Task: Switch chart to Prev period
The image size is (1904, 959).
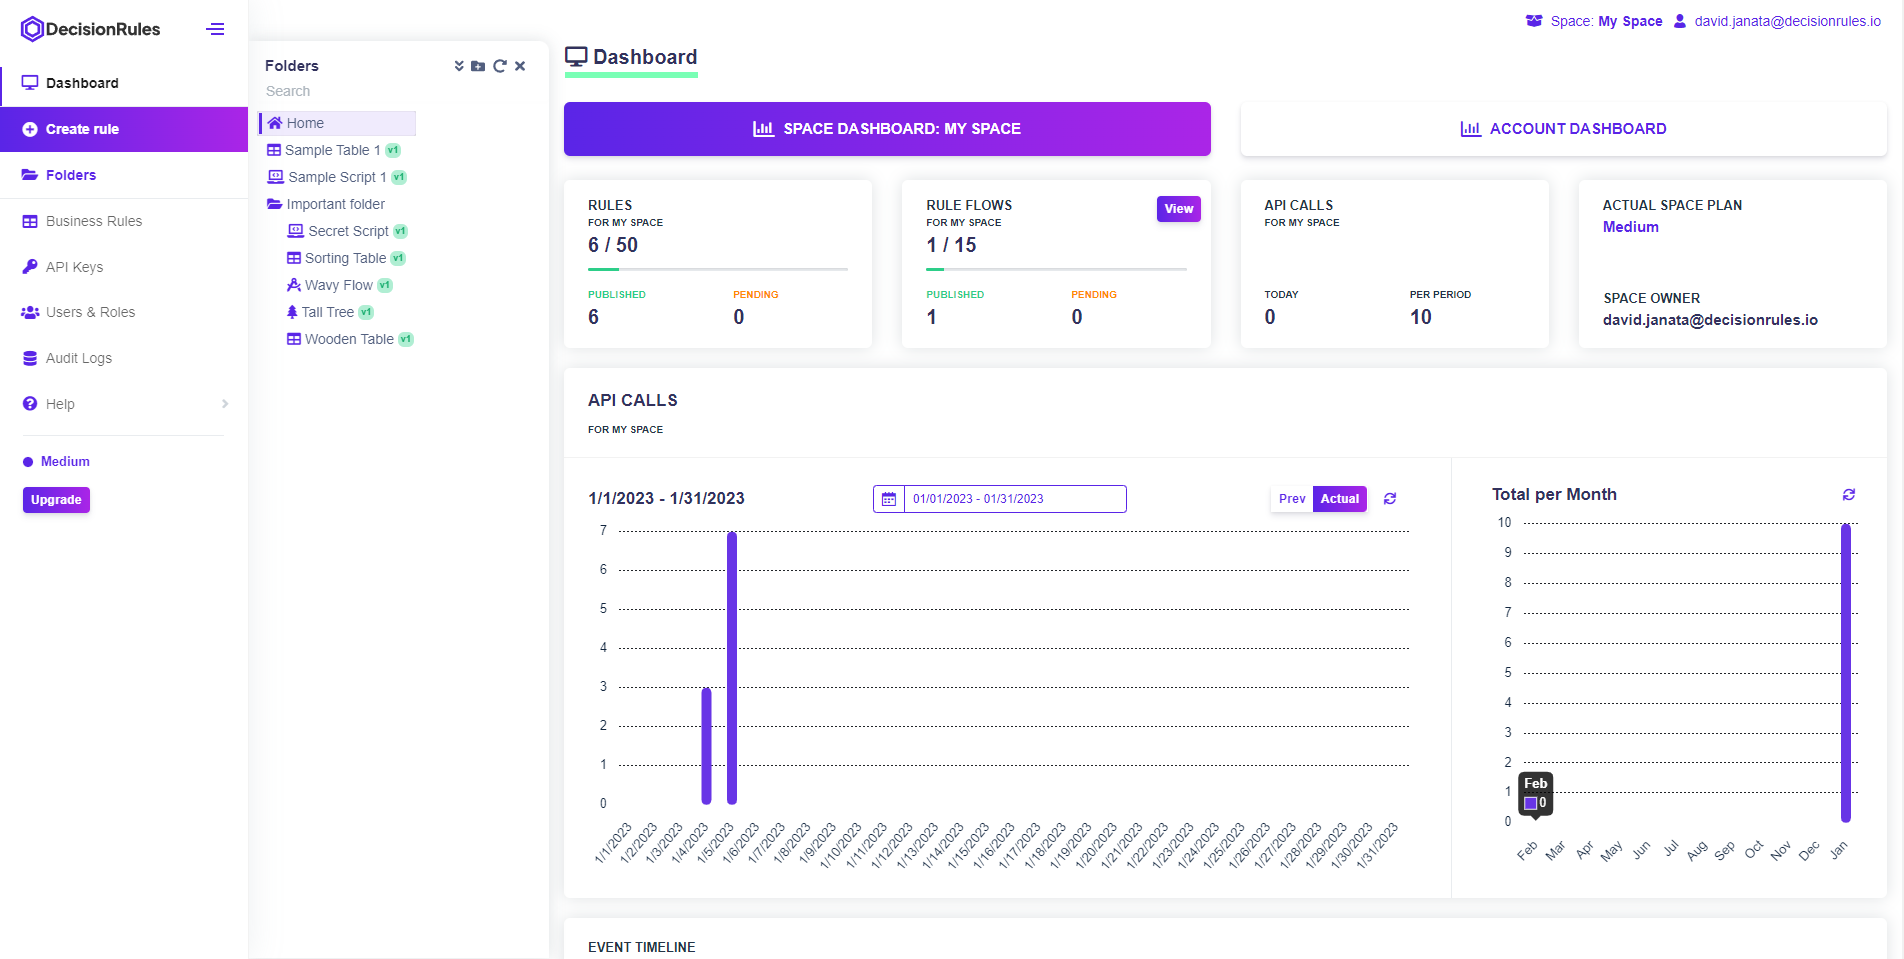Action: click(1291, 499)
